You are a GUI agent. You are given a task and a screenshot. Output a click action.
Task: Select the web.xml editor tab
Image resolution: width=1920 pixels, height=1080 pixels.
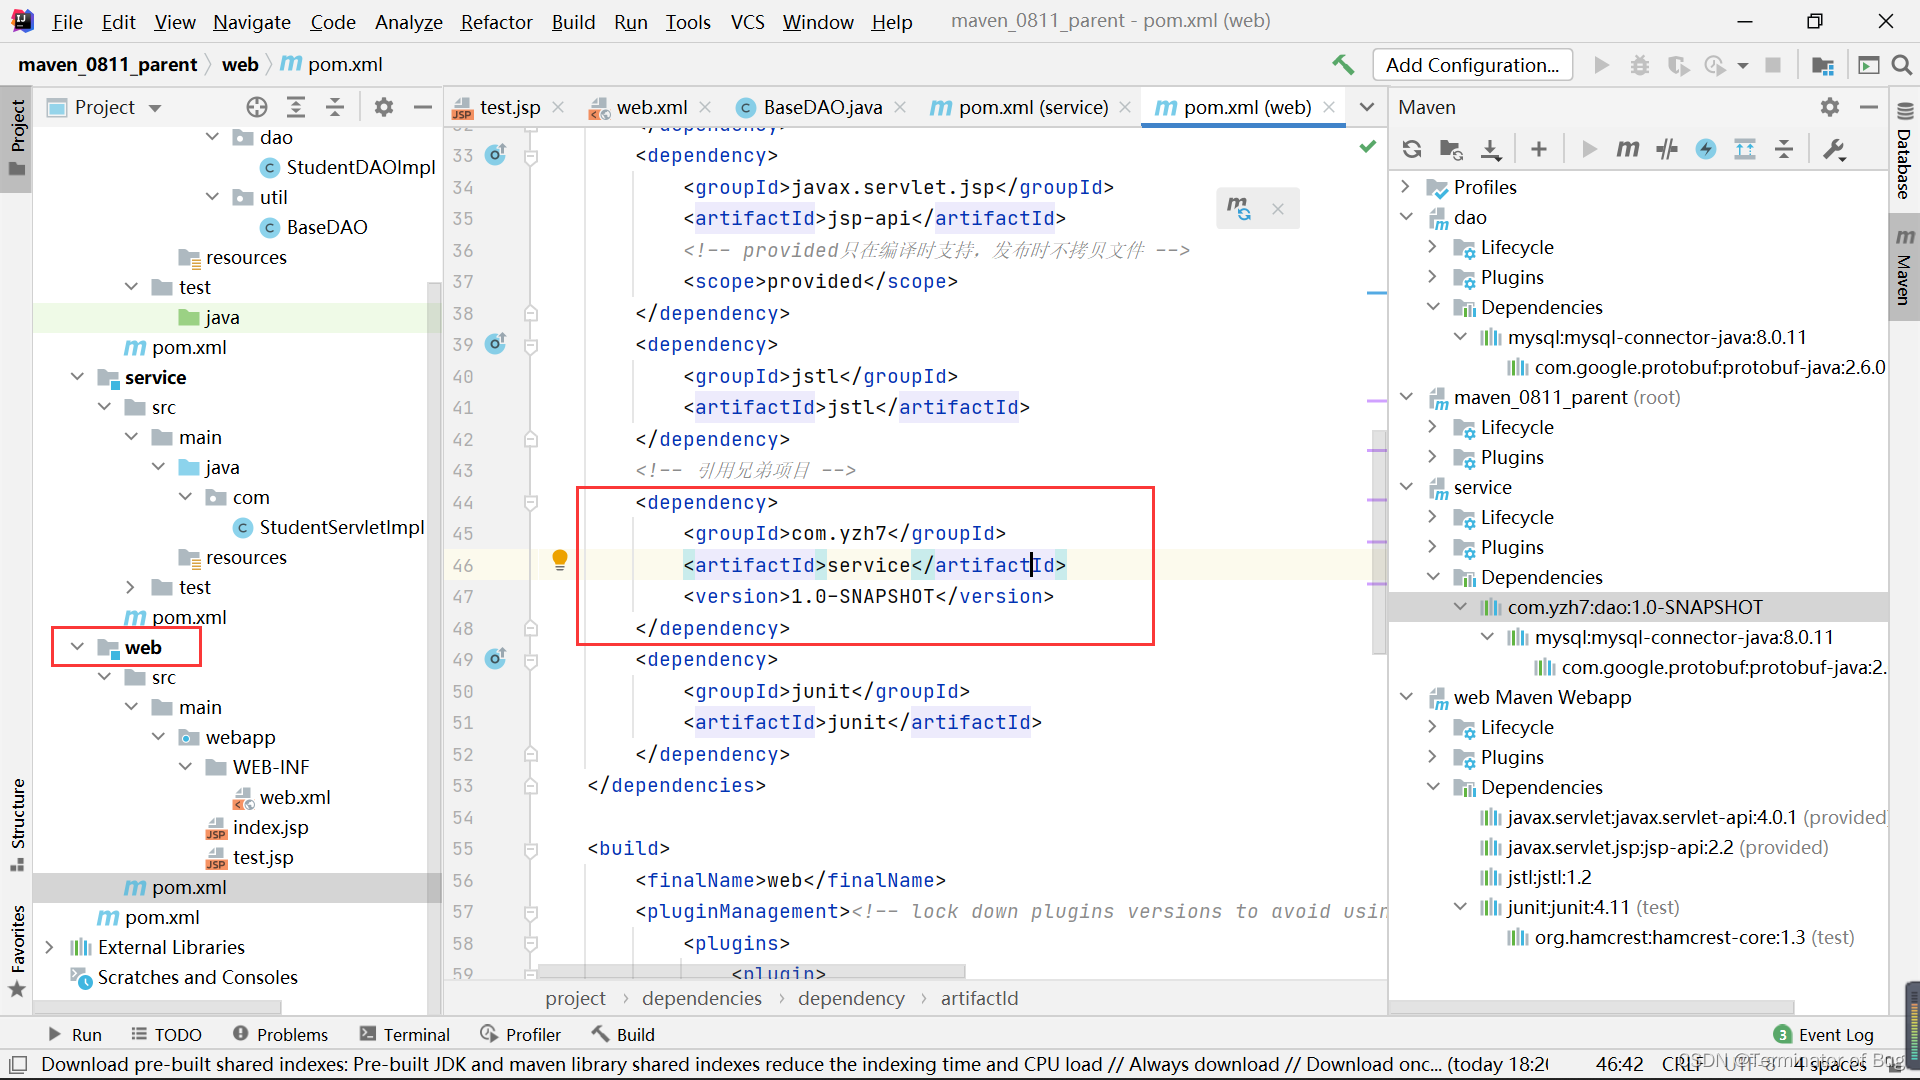click(651, 107)
